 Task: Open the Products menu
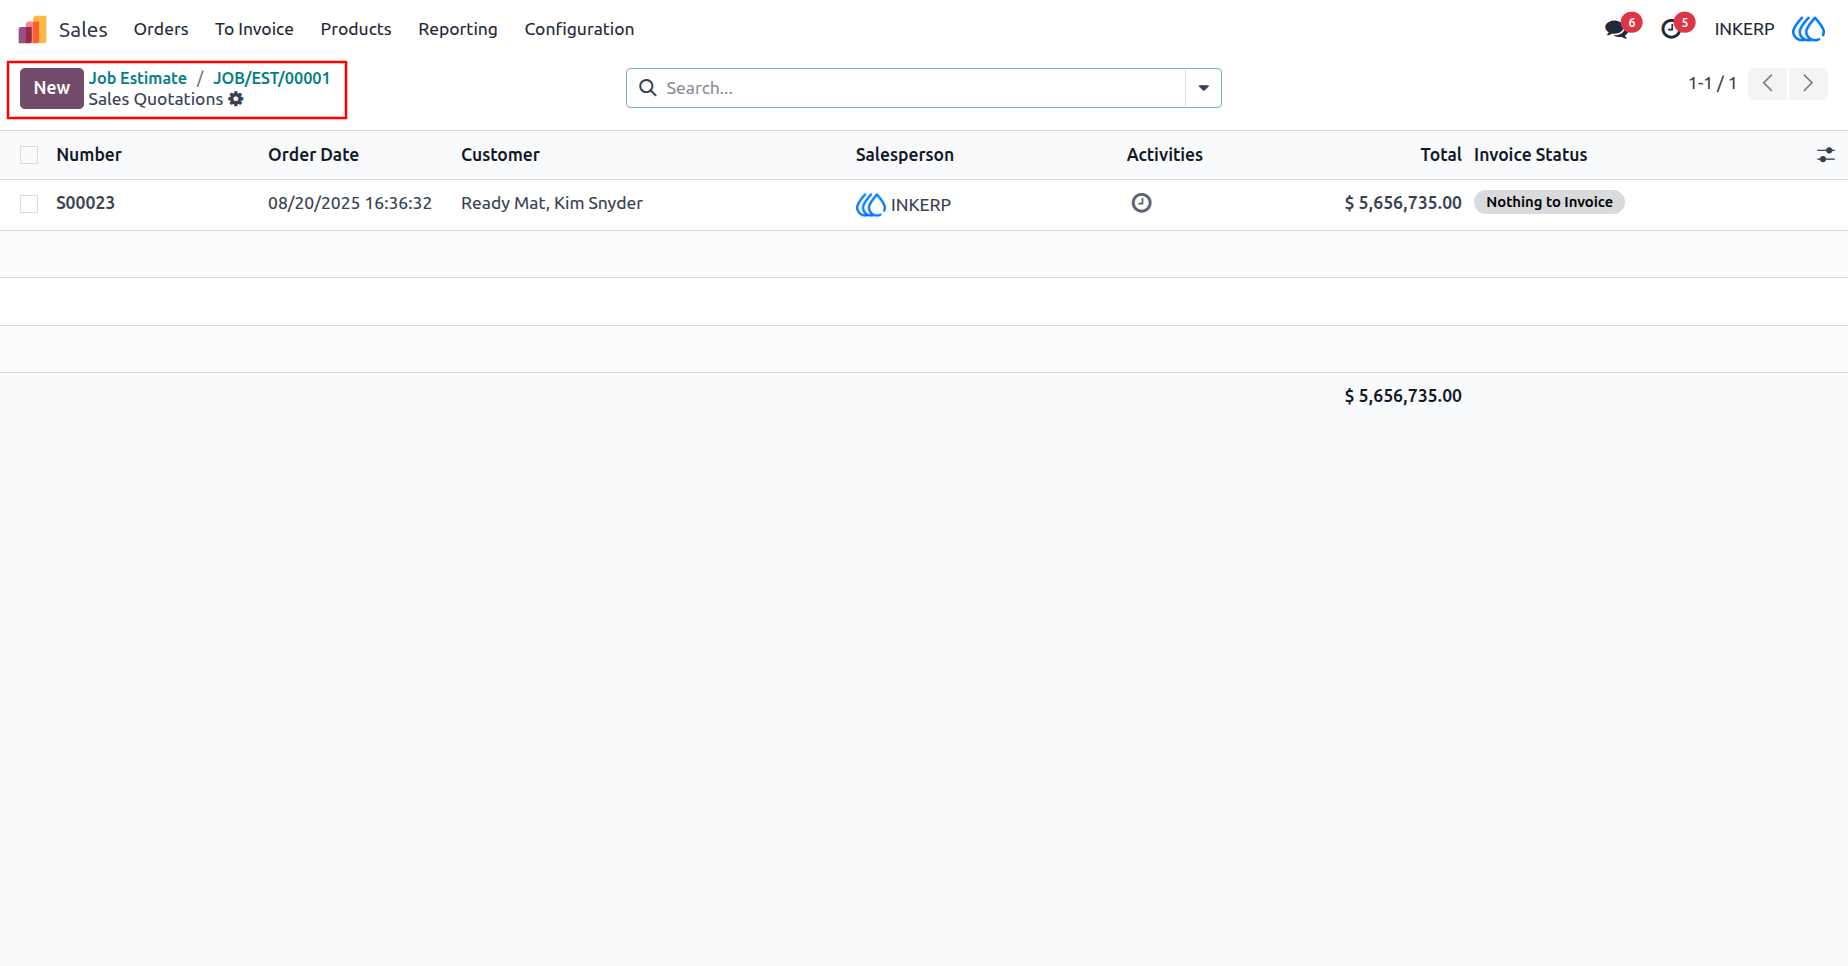356,29
